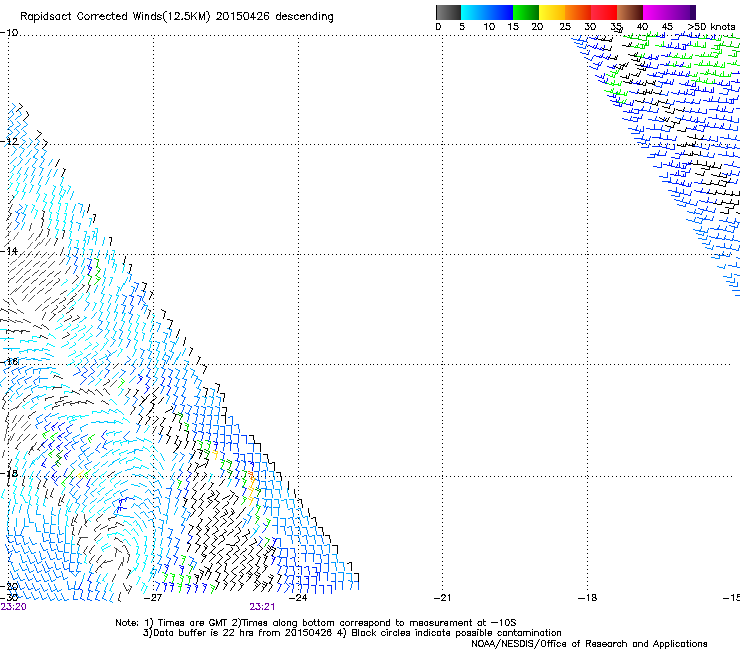740x650 pixels.
Task: Click the chart title 'Rapidsact Corrected Winds(12.5KM)'
Action: click(115, 17)
